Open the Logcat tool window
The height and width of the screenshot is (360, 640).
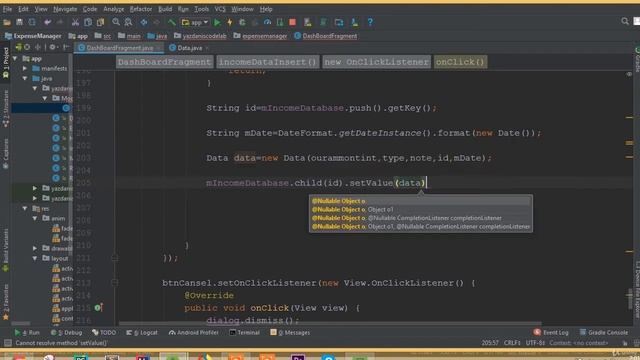142,333
